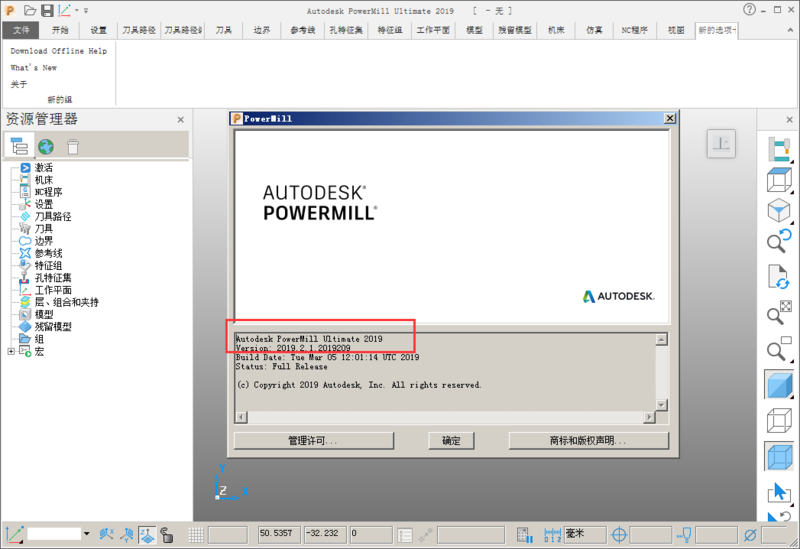This screenshot has height=549, width=800.
Task: Click 确定 to close the about dialog
Action: (451, 440)
